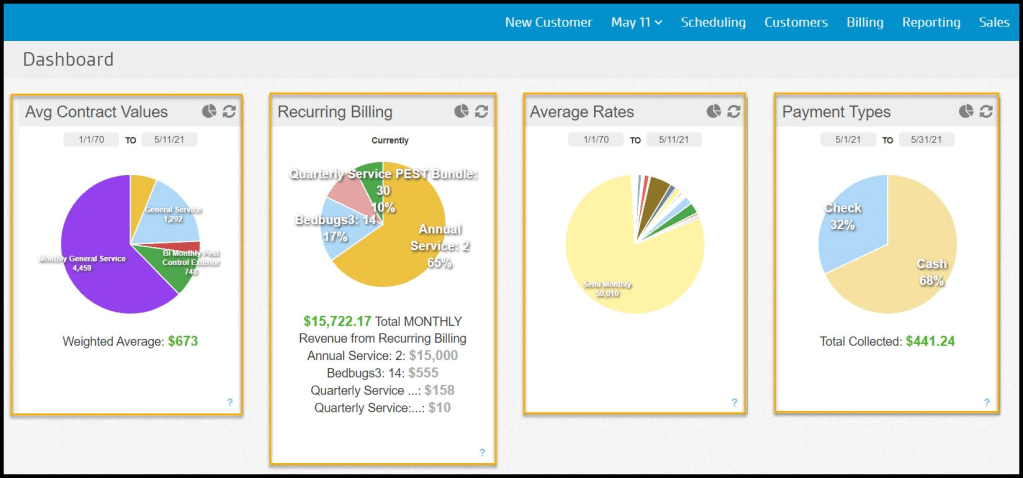Image resolution: width=1023 pixels, height=478 pixels.
Task: Click the New Customer link
Action: tap(548, 22)
